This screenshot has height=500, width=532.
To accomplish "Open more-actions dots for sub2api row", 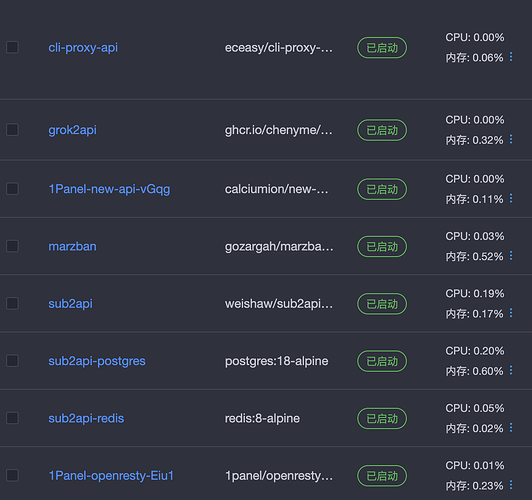I will (511, 313).
